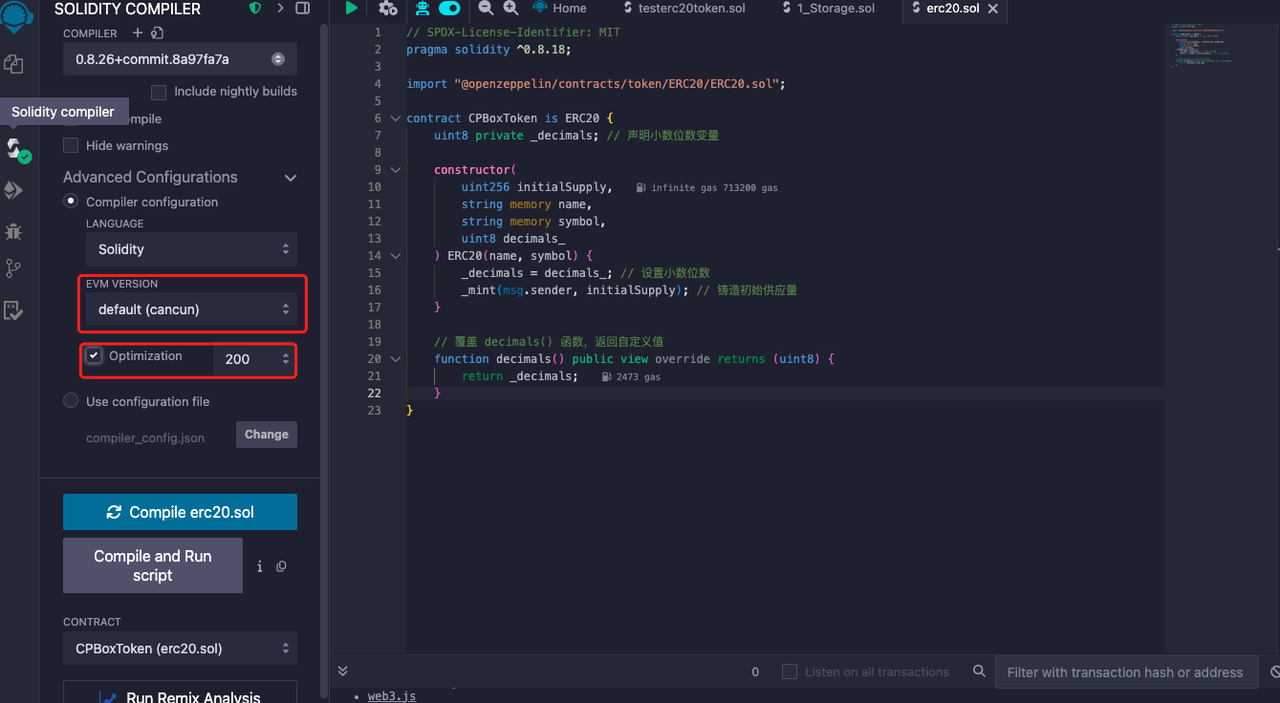1280x703 pixels.
Task: Select the erc20.sol tab
Action: tap(952, 8)
